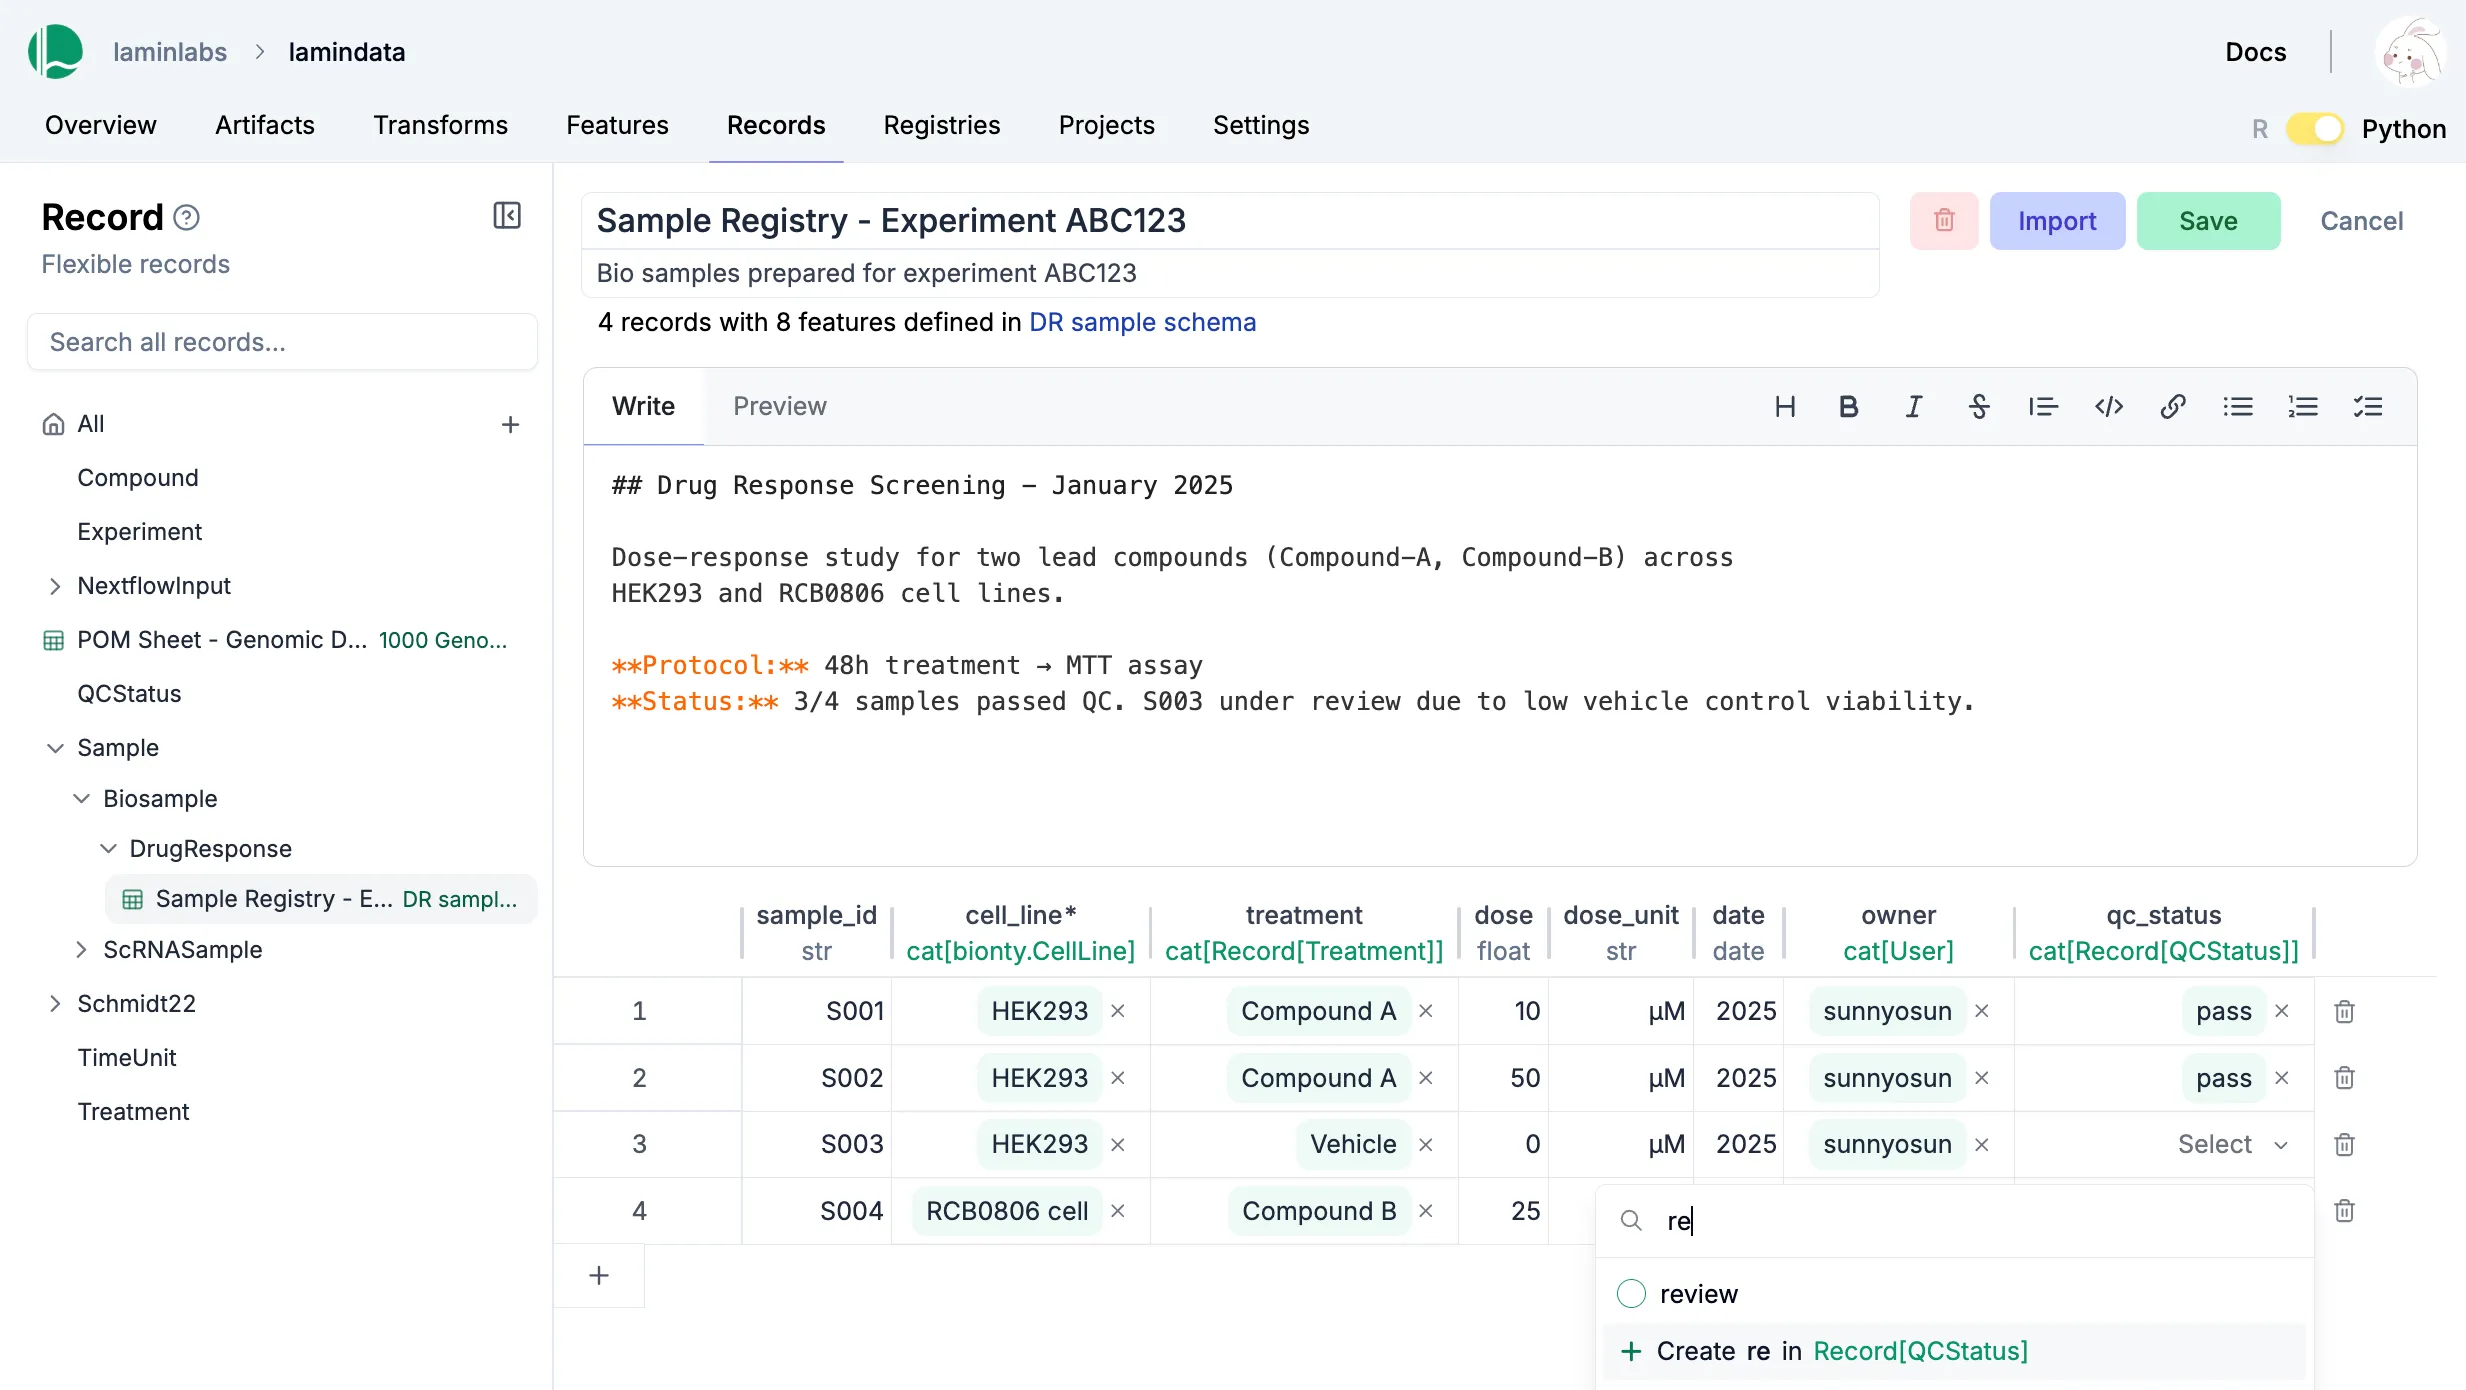Select the review option in the QC search popup
This screenshot has width=2466, height=1390.
click(1699, 1293)
